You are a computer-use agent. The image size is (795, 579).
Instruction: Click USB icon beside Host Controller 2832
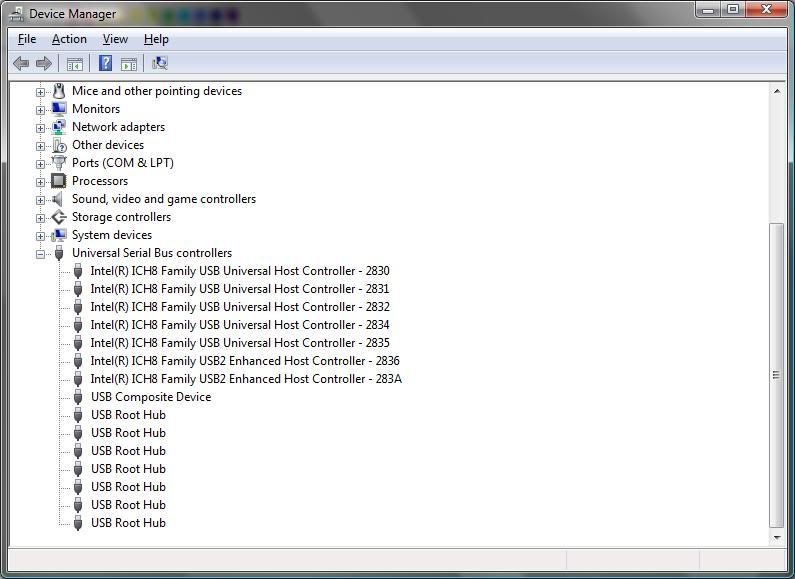click(78, 307)
